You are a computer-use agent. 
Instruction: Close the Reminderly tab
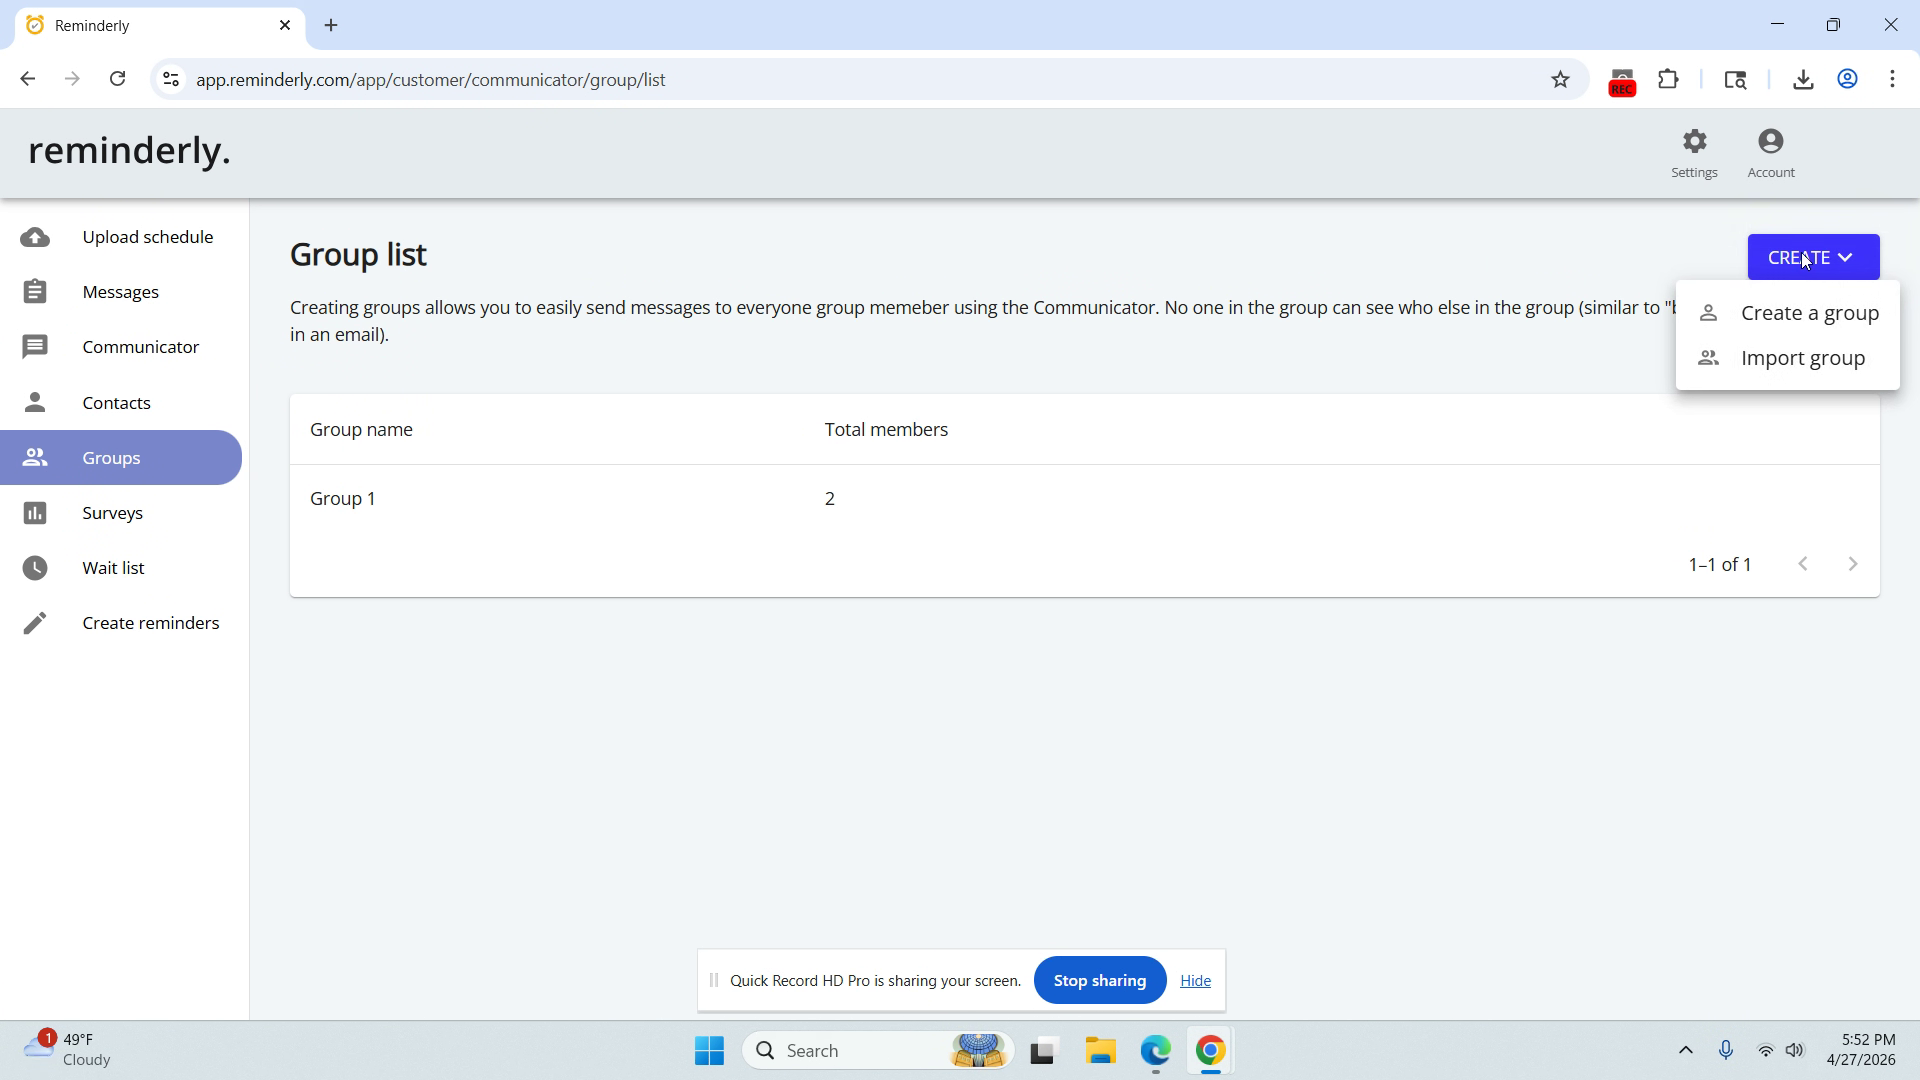coord(285,25)
